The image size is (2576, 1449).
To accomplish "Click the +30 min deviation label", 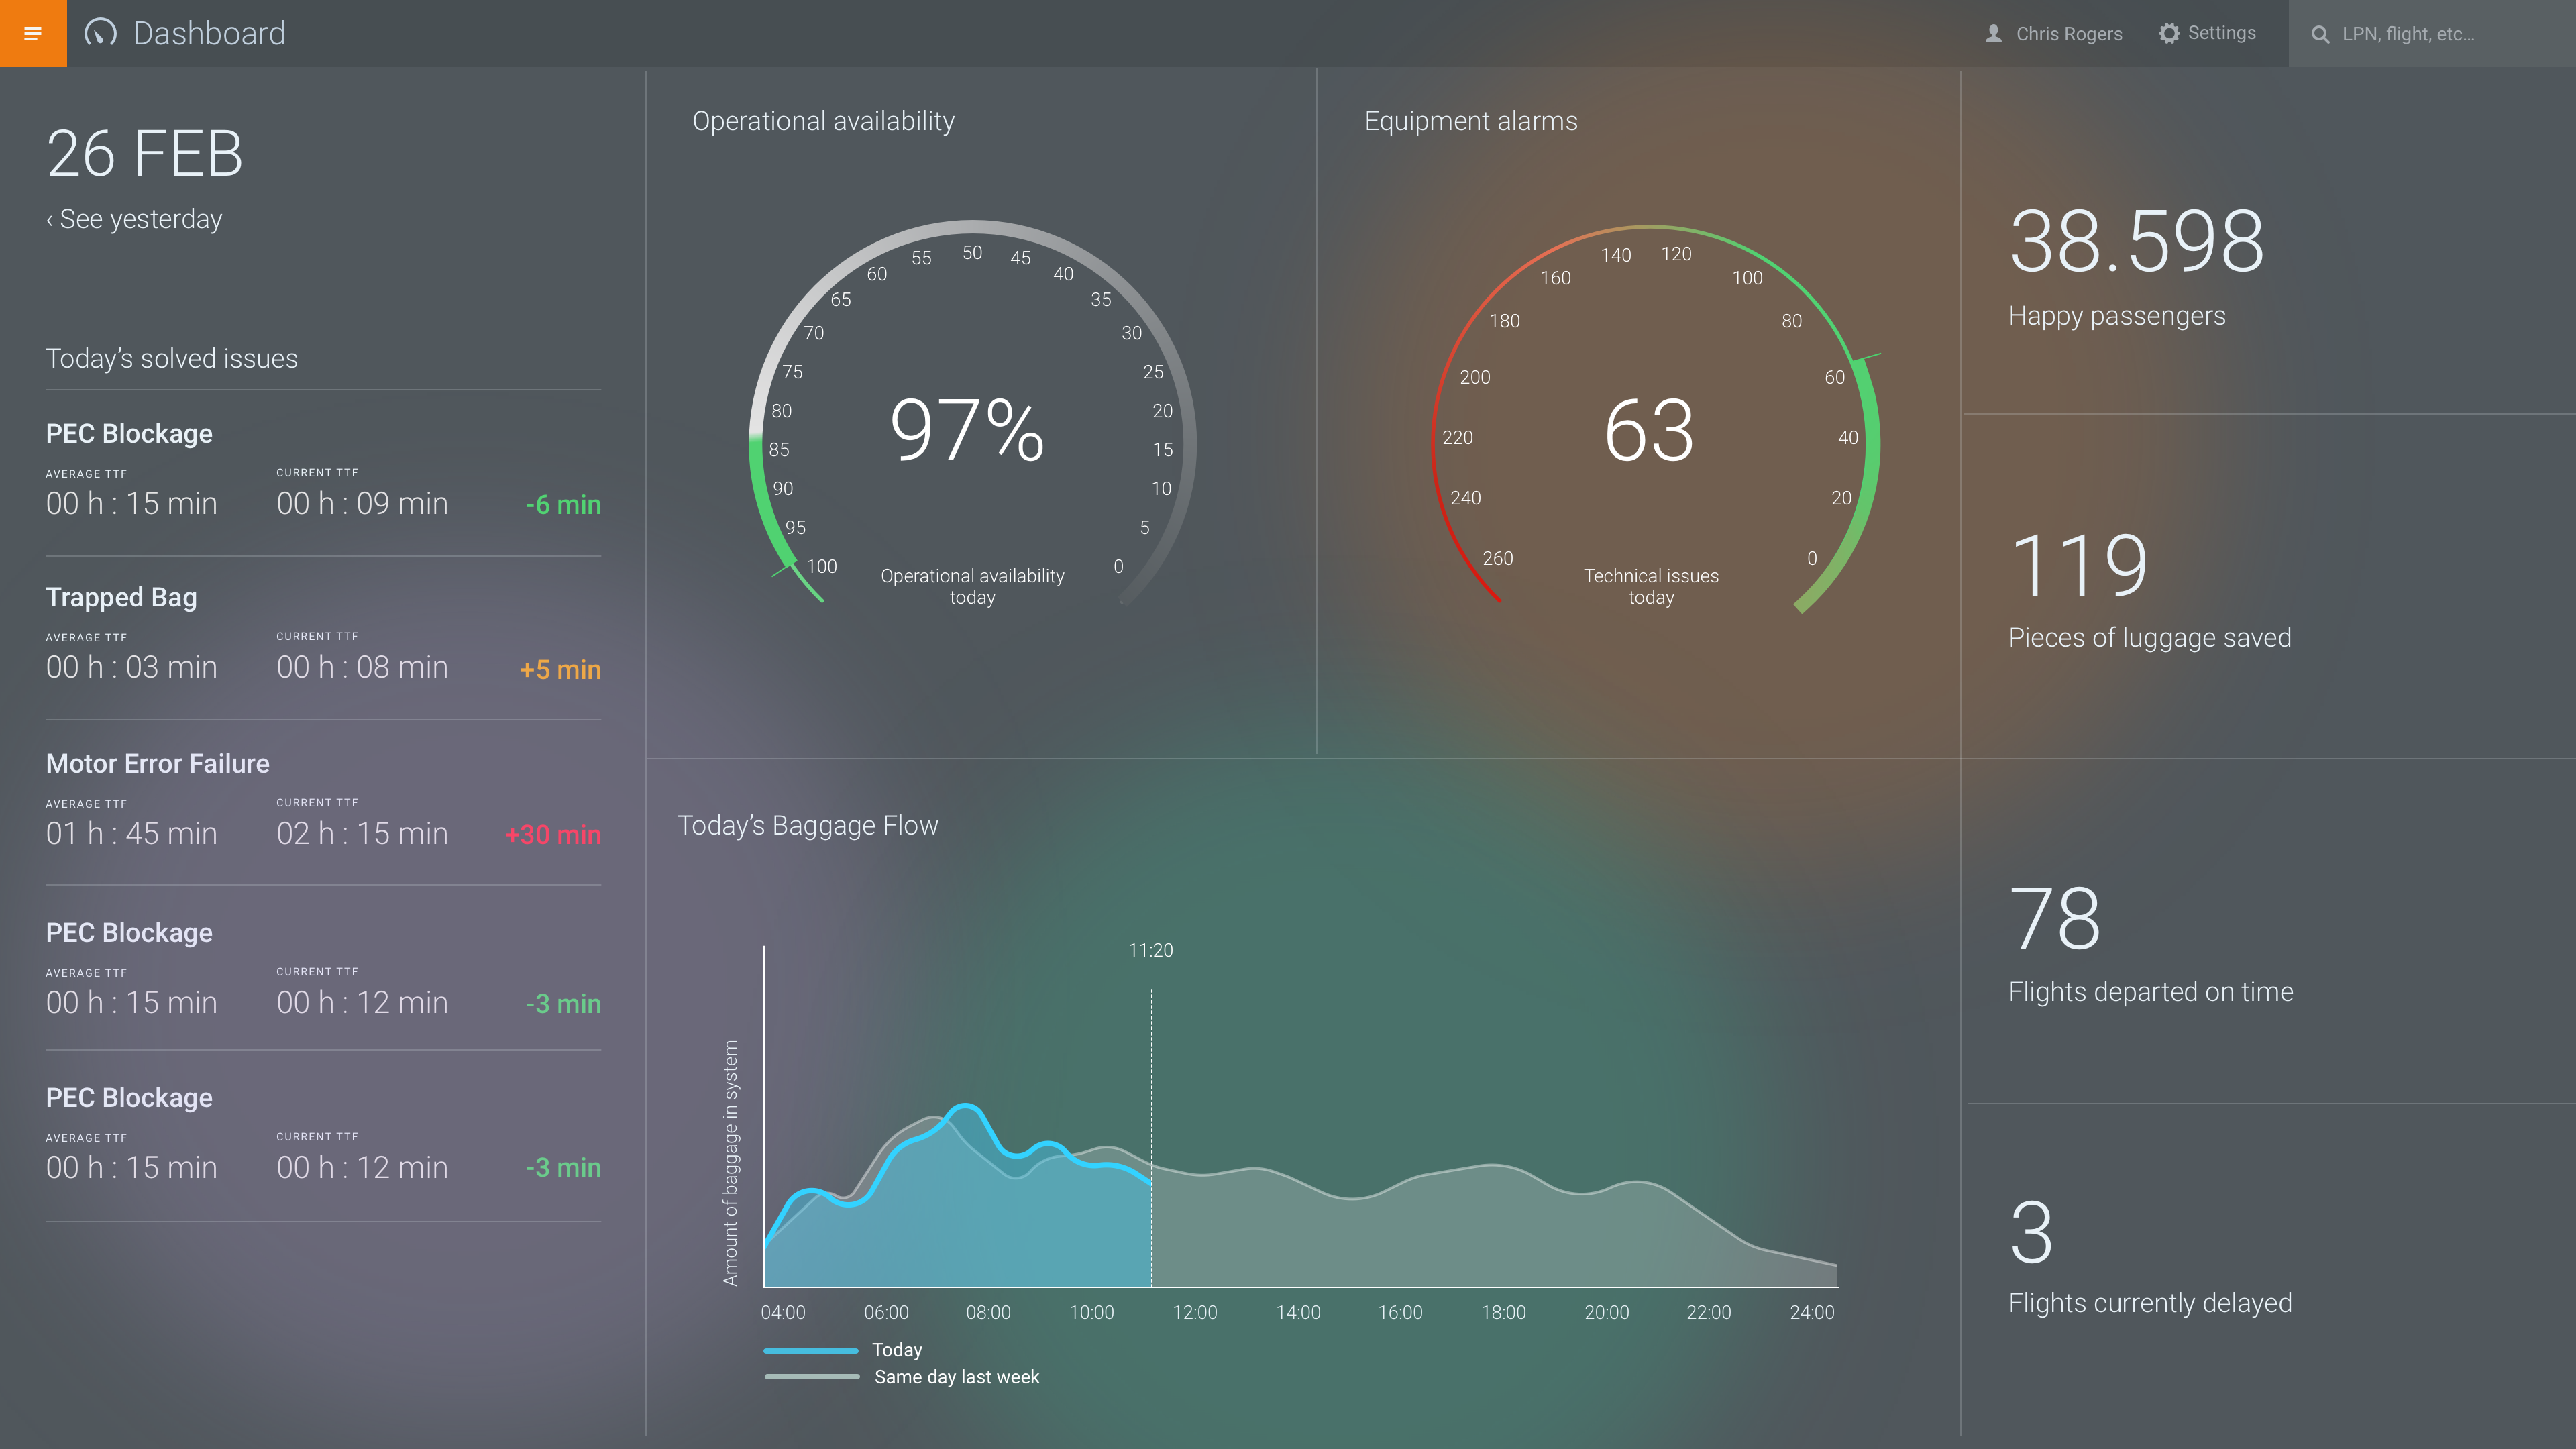I will 552,834.
